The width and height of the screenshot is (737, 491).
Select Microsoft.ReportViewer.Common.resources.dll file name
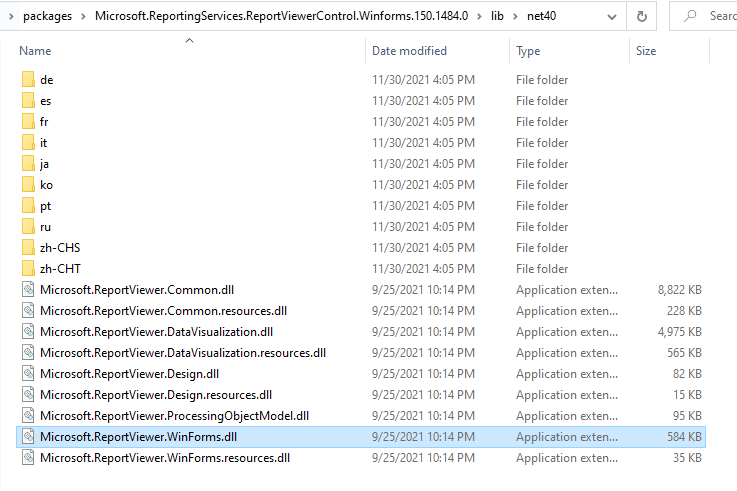(164, 311)
